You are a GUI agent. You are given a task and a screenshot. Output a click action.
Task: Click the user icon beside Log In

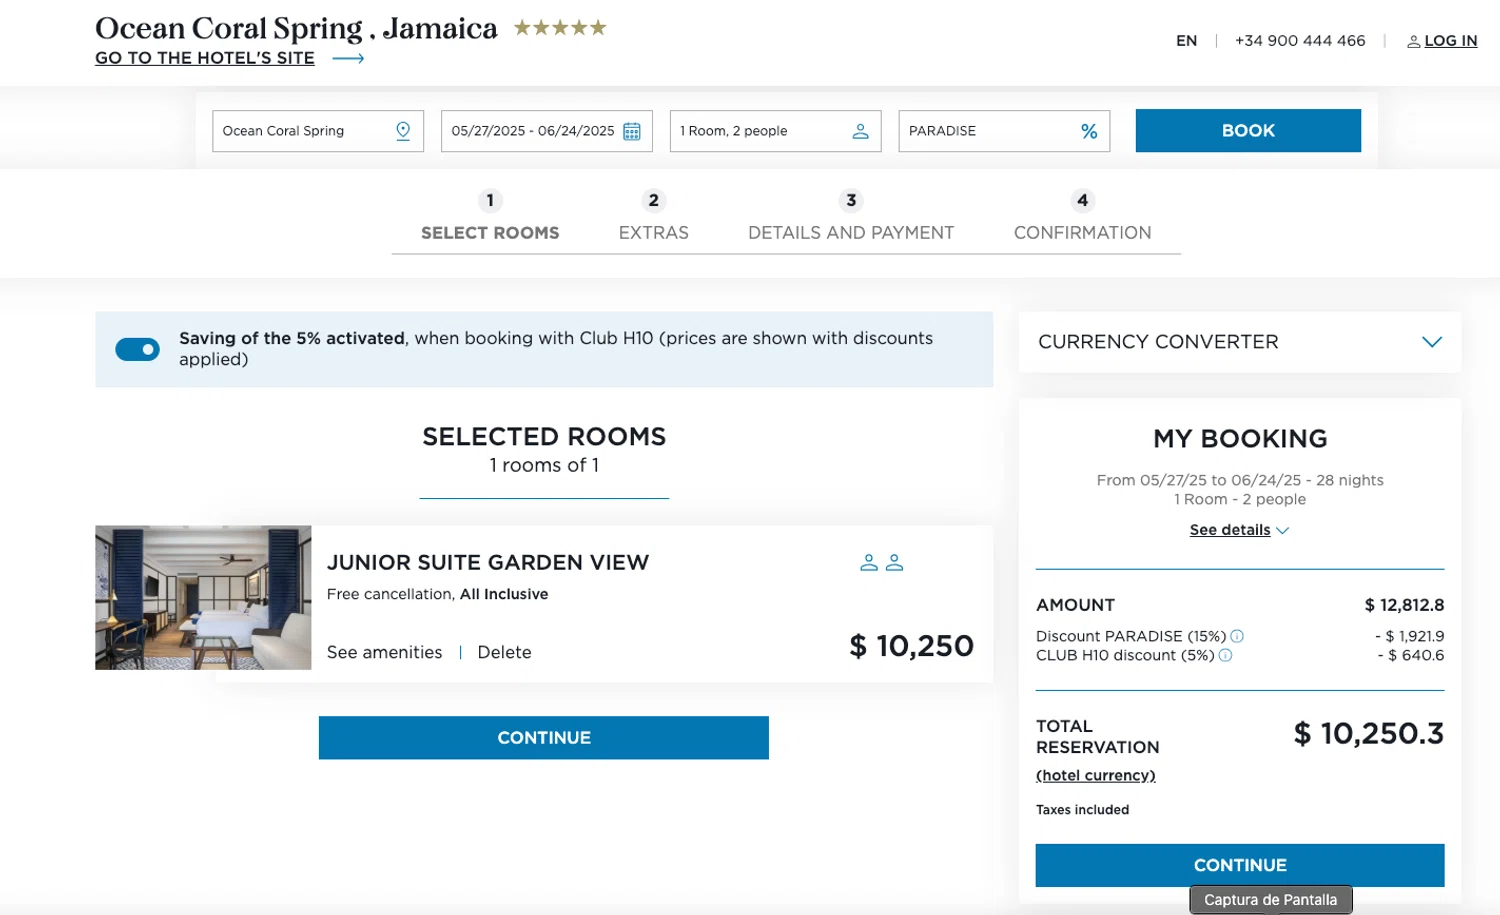coord(1413,41)
